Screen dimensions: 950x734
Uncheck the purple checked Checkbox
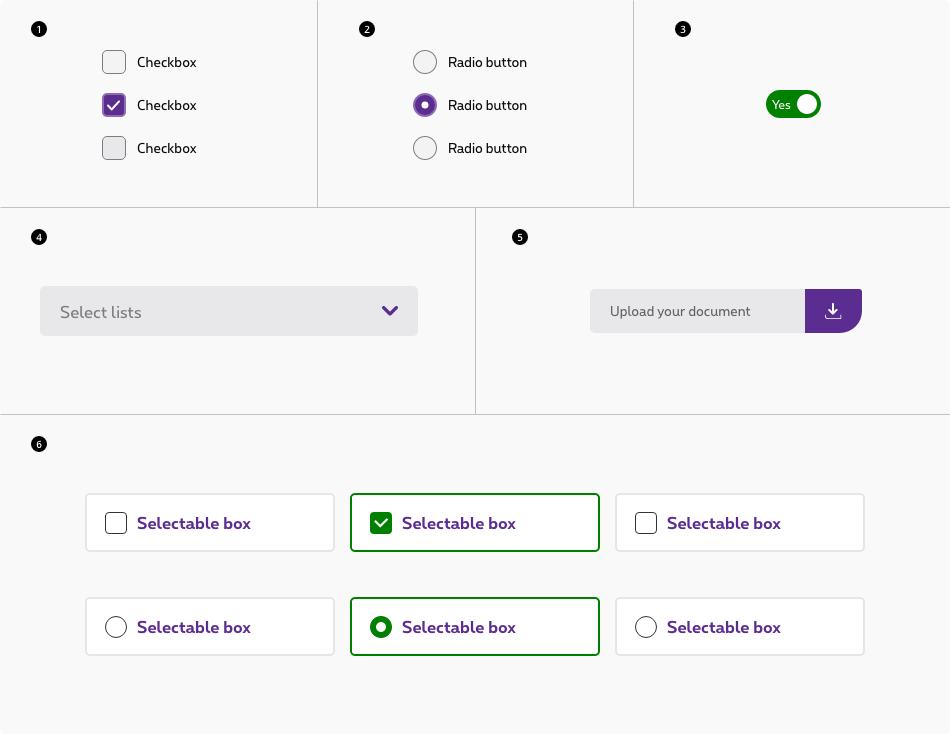[114, 105]
